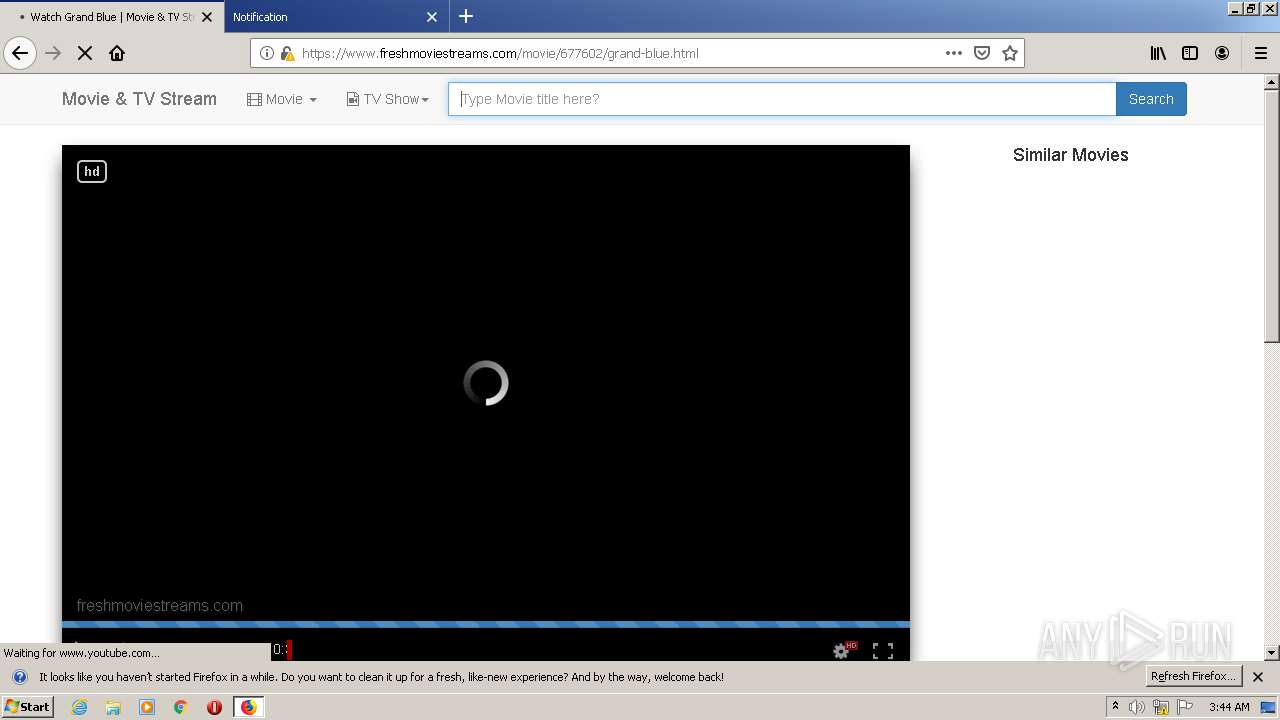Dismiss the Firefox refresh notification bar

pos(1258,677)
